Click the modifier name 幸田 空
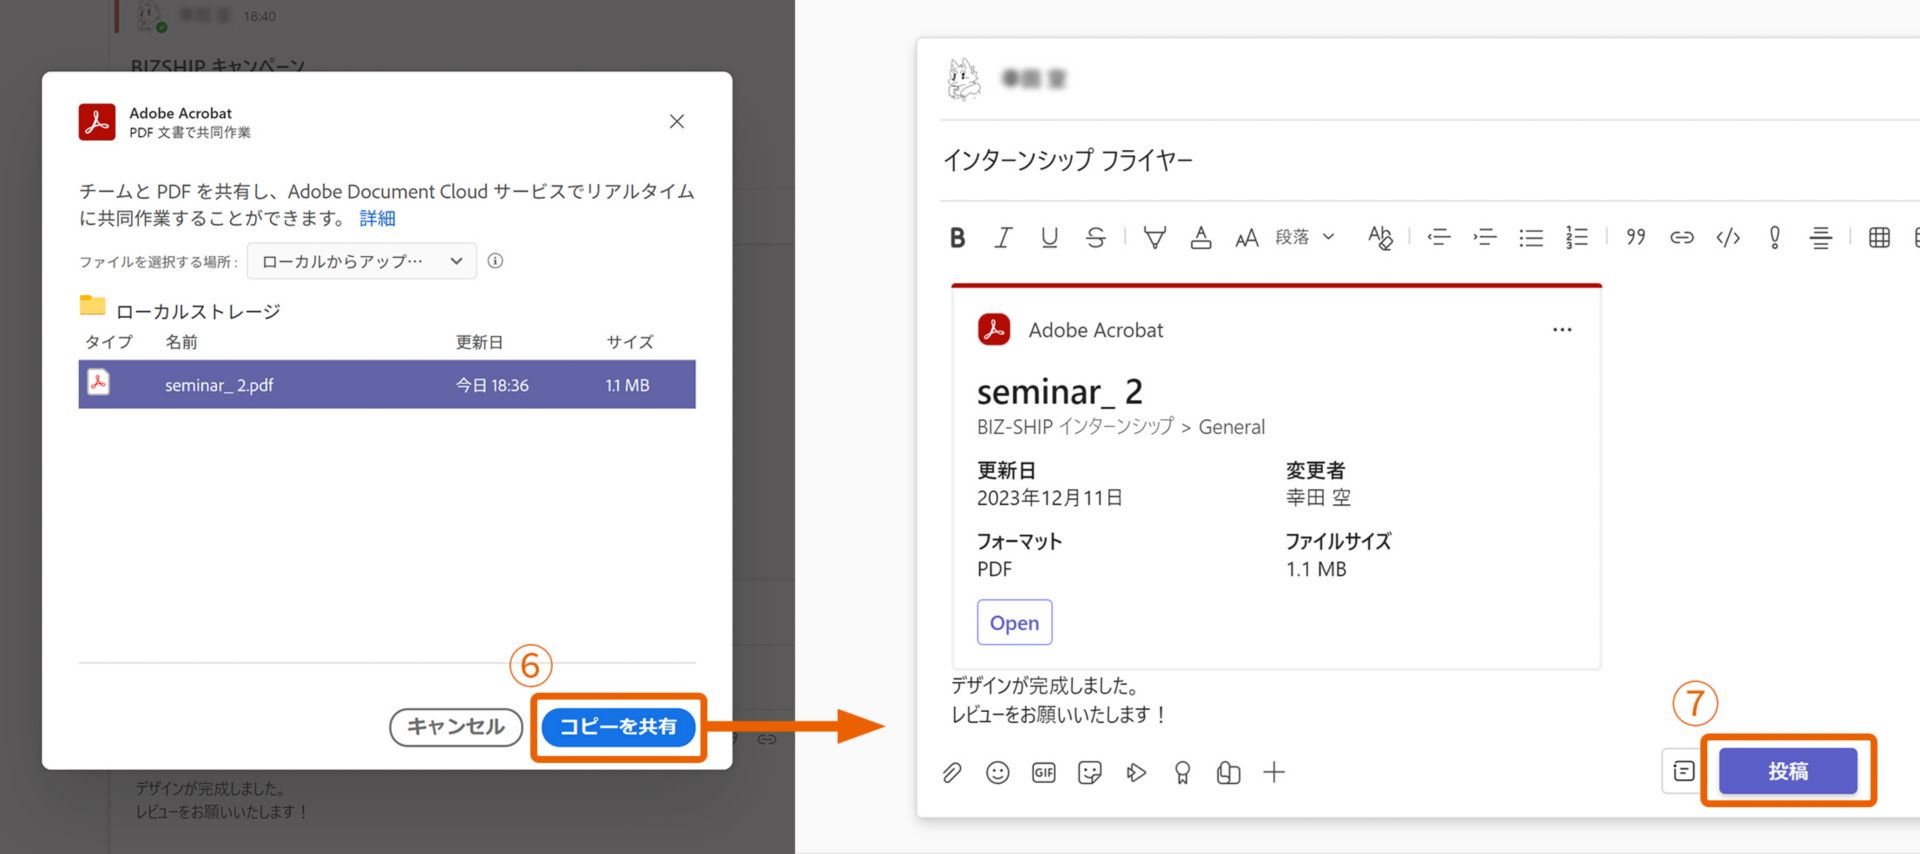The image size is (1920, 854). coord(1318,498)
